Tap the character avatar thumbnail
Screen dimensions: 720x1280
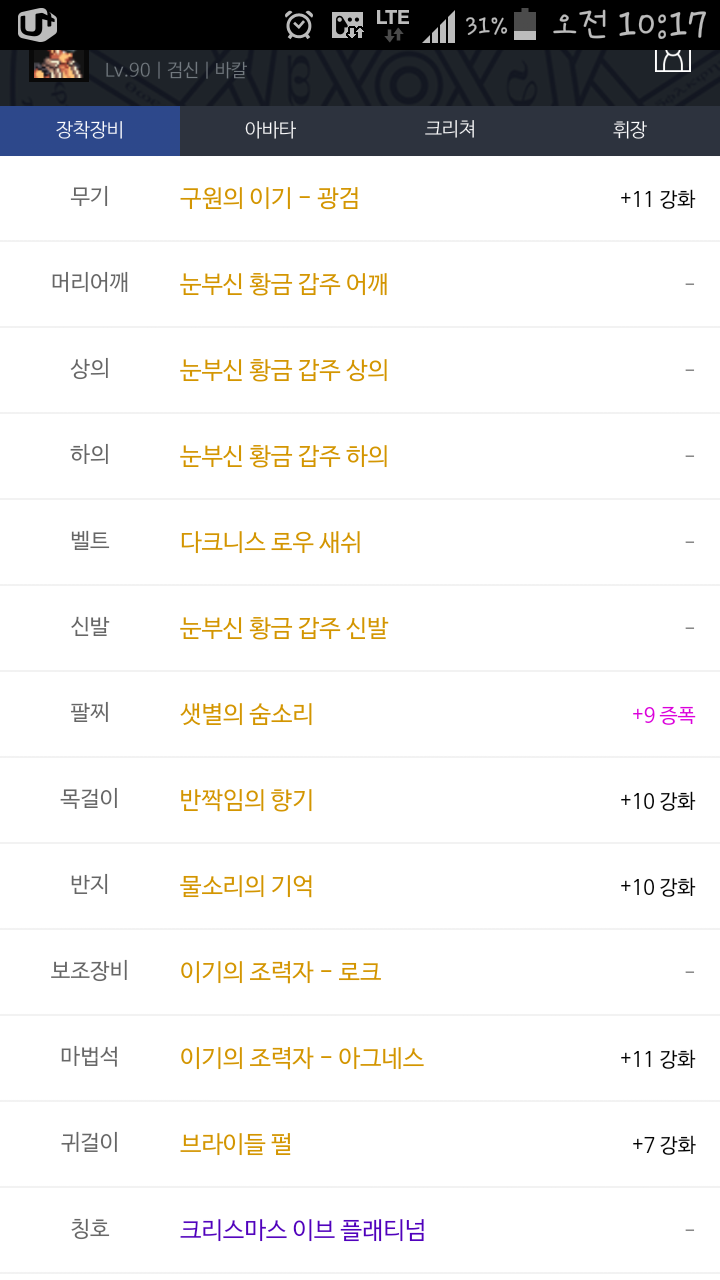coord(58,64)
